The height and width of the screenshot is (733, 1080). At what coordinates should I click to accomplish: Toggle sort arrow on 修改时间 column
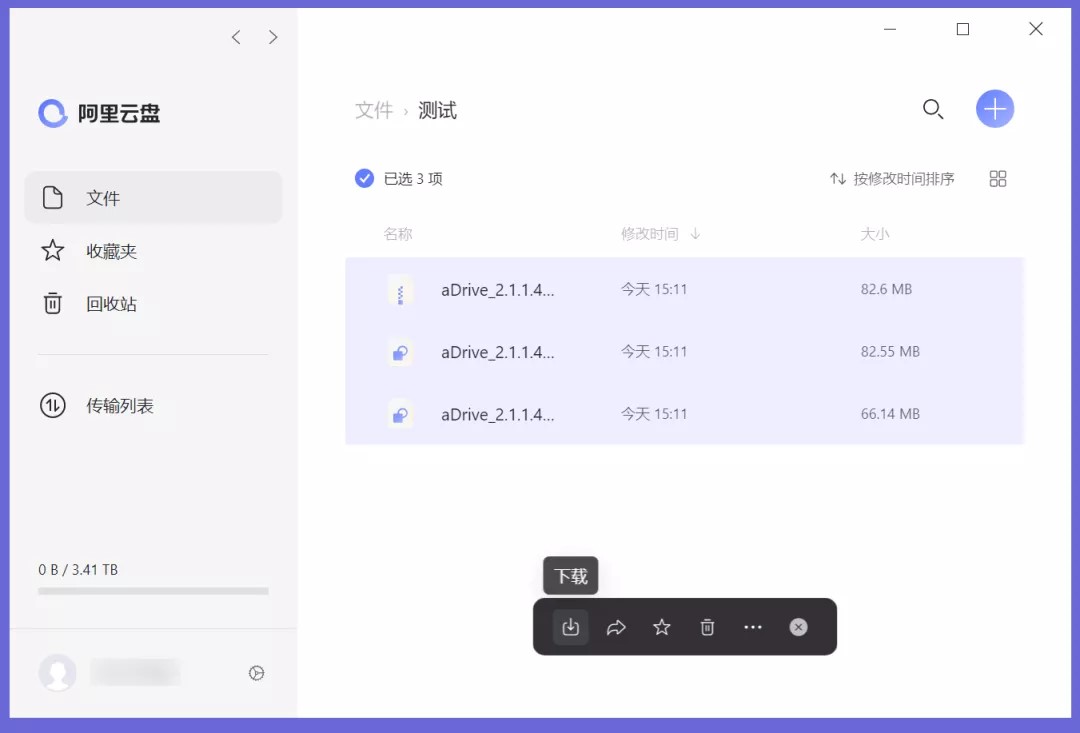click(695, 234)
